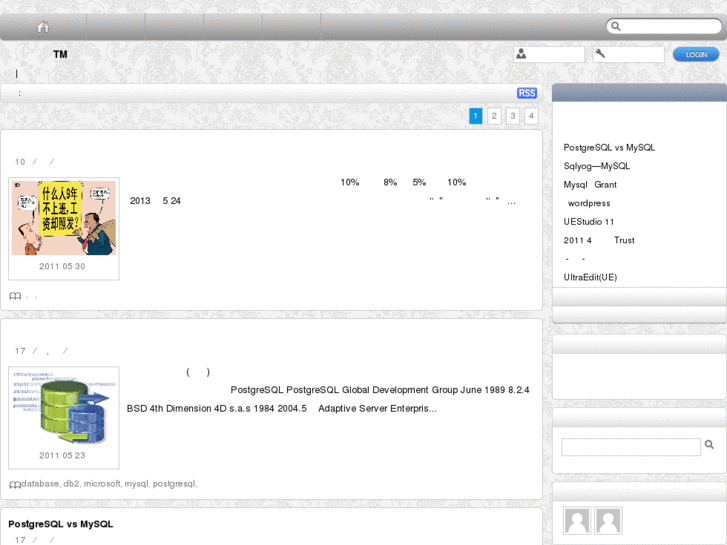Image resolution: width=727 pixels, height=545 pixels.
Task: Open the RSS feed badge
Action: [x=527, y=93]
